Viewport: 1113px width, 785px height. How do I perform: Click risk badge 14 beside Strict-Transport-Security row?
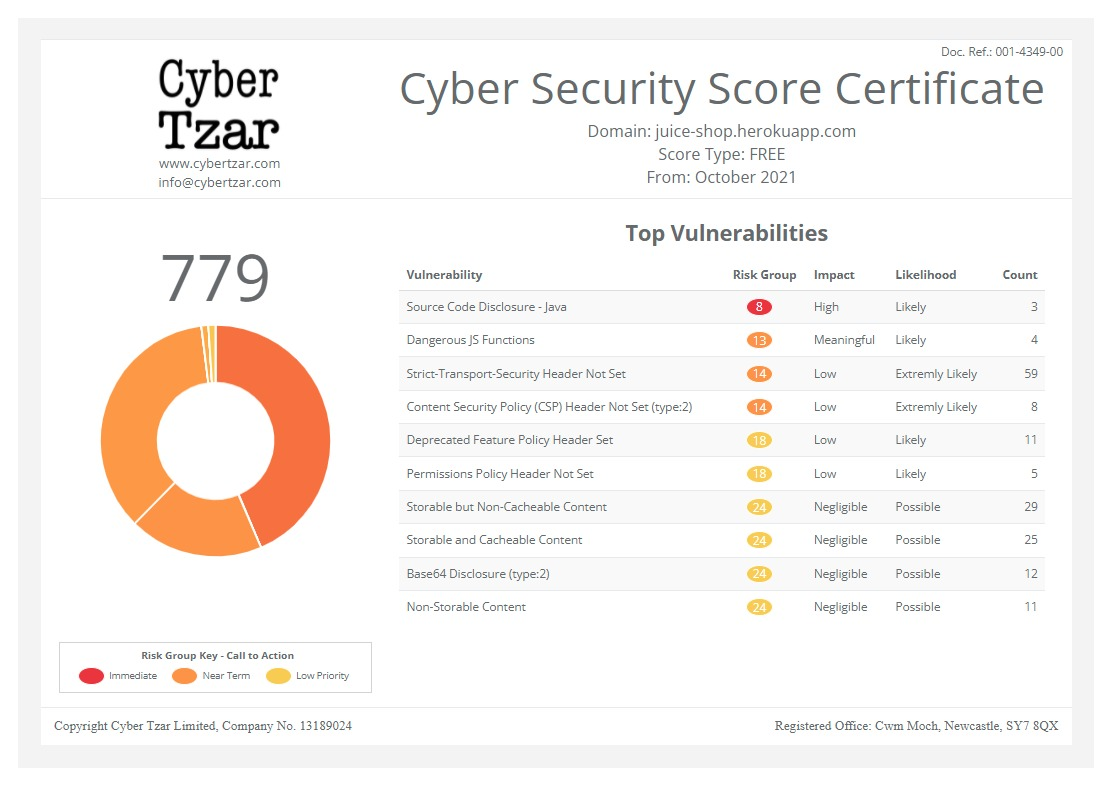(x=759, y=373)
